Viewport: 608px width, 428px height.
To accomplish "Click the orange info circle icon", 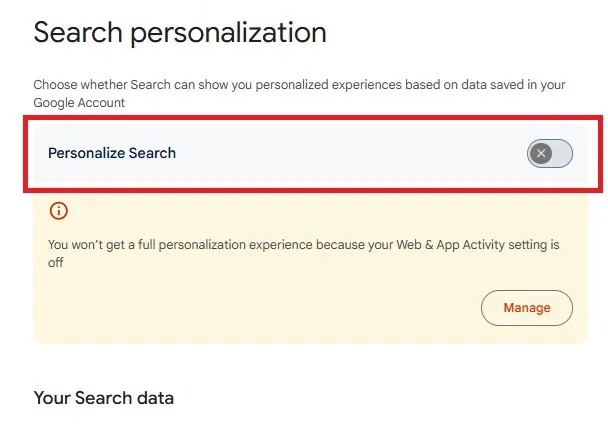I will pos(58,211).
